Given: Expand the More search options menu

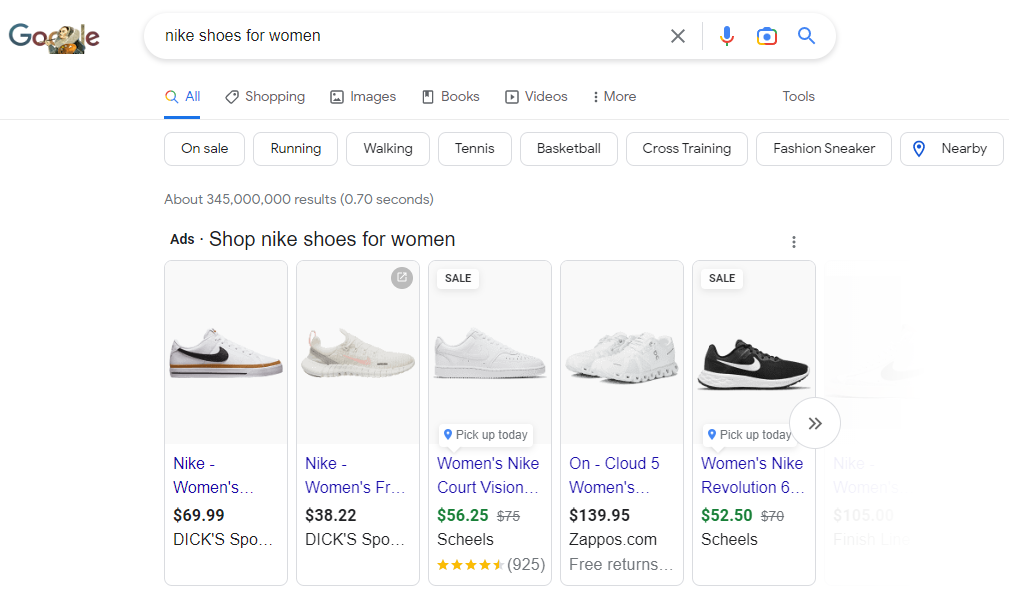Looking at the screenshot, I should click(615, 97).
